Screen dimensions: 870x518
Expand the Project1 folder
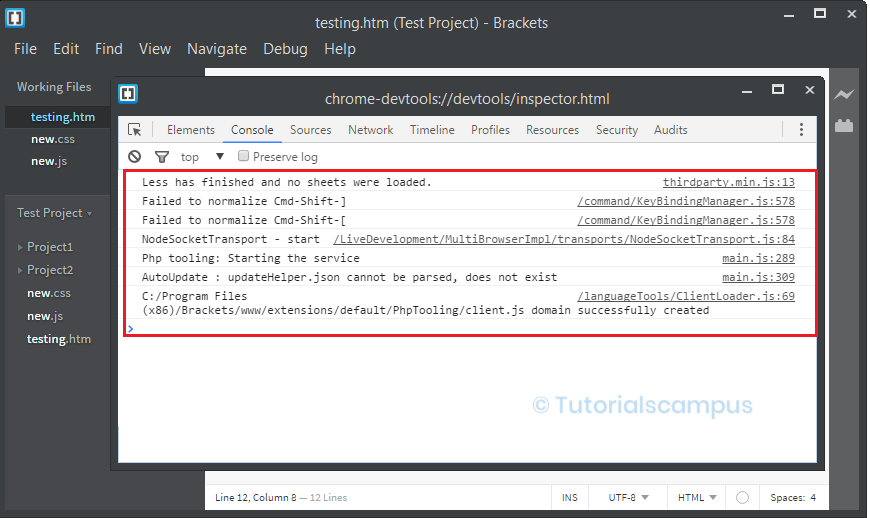[20, 247]
